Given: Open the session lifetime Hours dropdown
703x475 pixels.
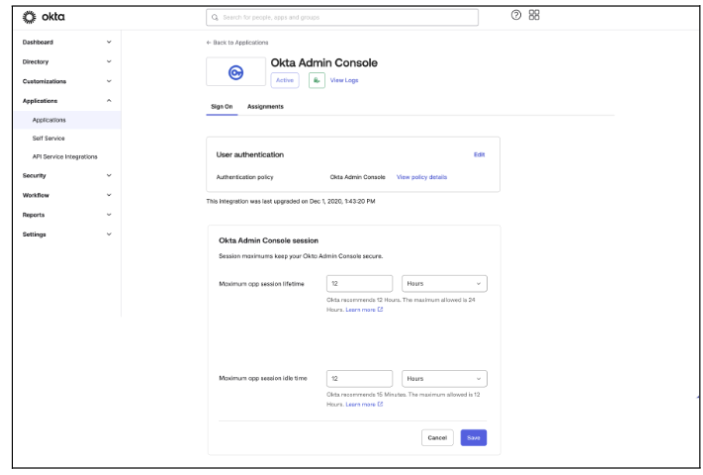Looking at the screenshot, I should 444,284.
